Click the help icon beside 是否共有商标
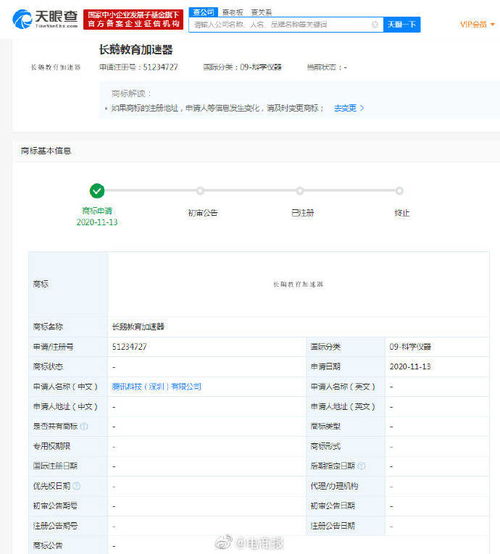This screenshot has height=554, width=500. (84, 426)
